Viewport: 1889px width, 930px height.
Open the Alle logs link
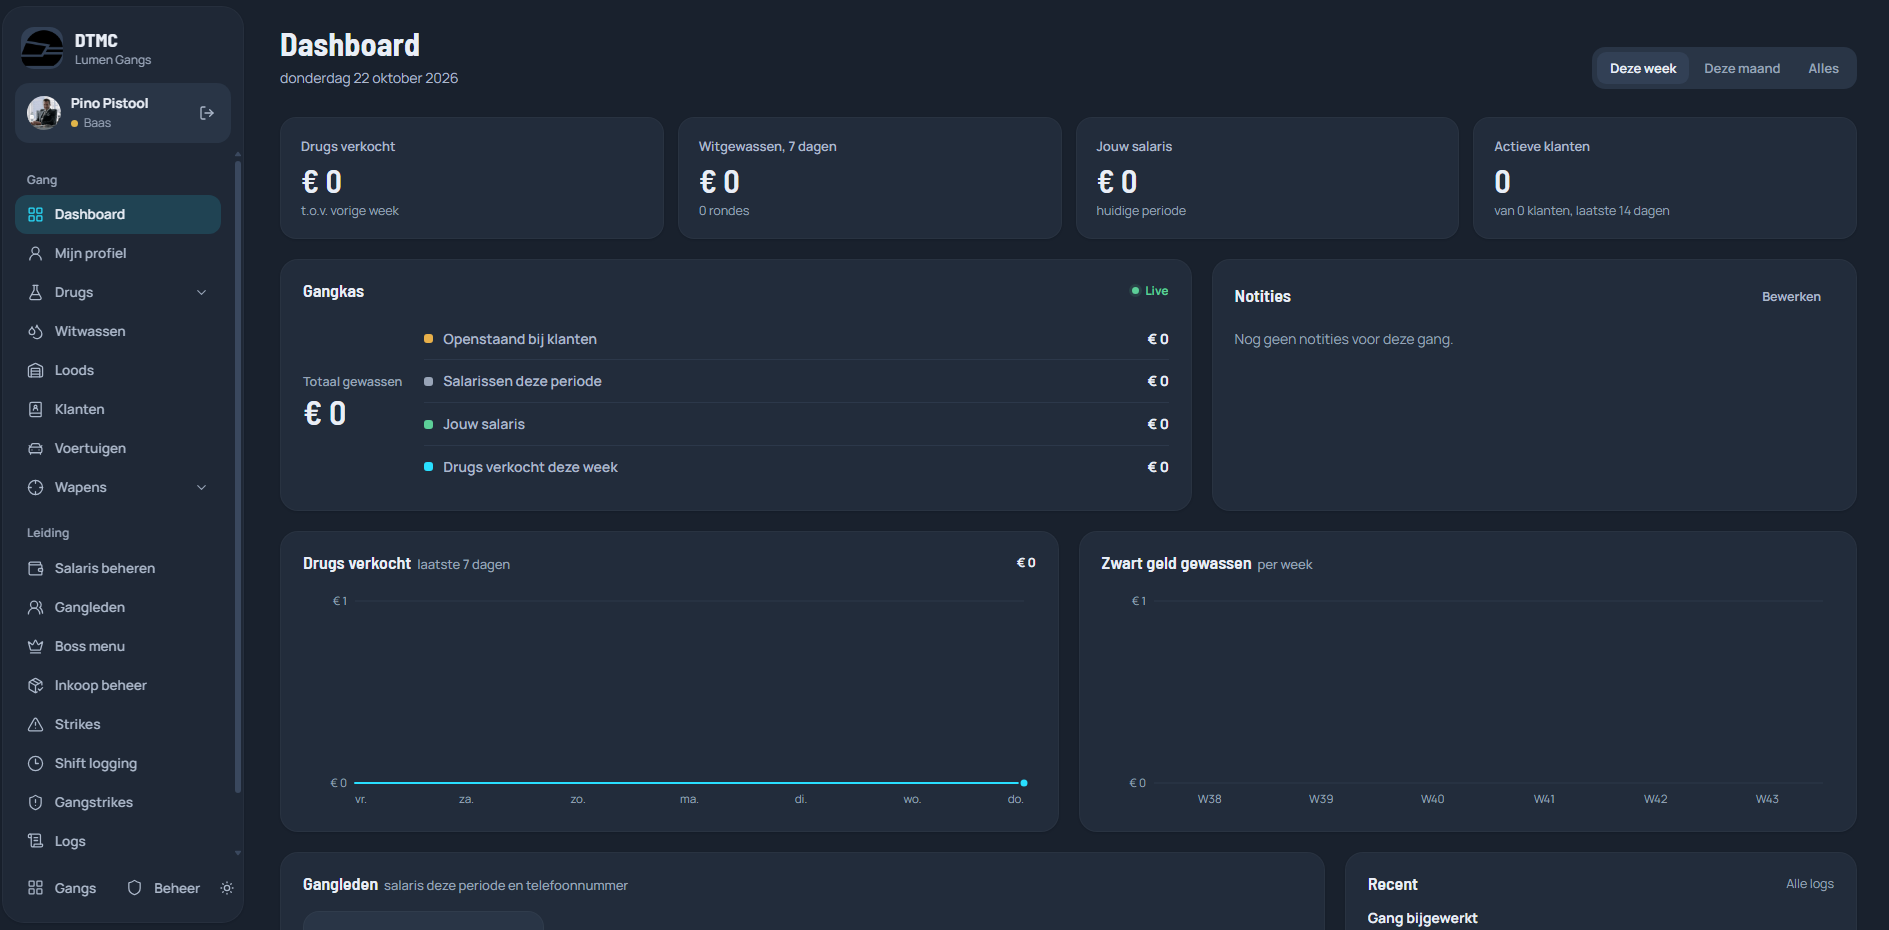[1810, 884]
